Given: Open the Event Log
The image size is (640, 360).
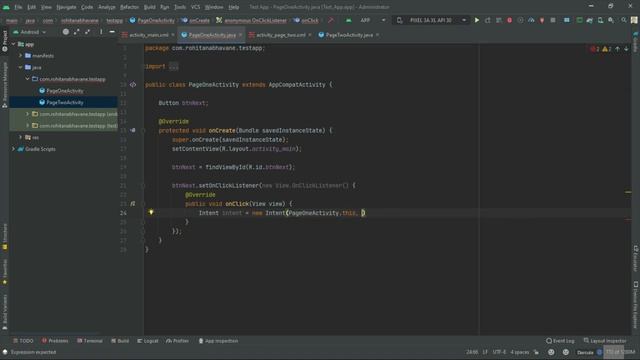Looking at the screenshot, I should 560,341.
